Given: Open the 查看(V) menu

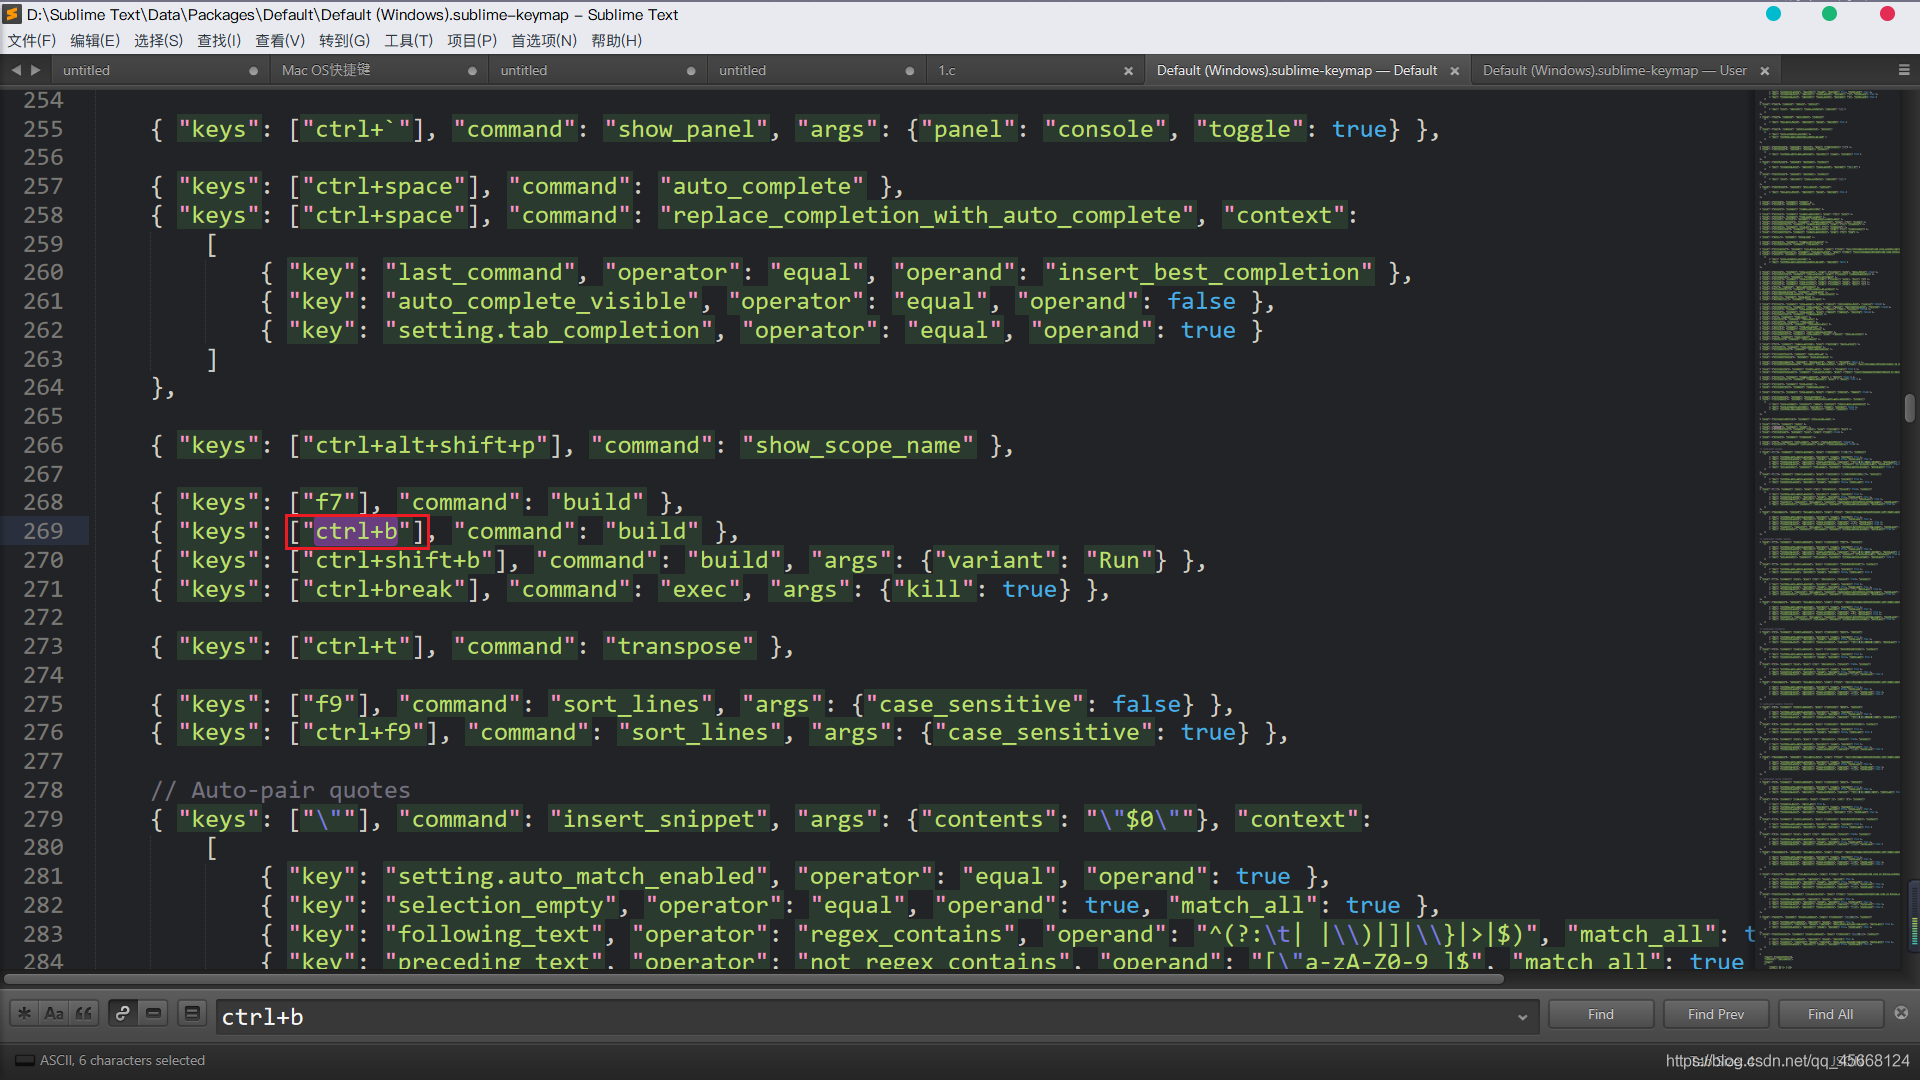Looking at the screenshot, I should point(280,41).
